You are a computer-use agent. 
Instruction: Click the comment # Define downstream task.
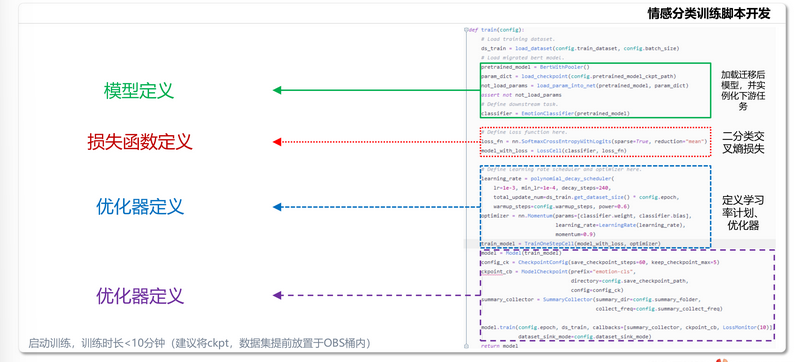click(x=519, y=104)
